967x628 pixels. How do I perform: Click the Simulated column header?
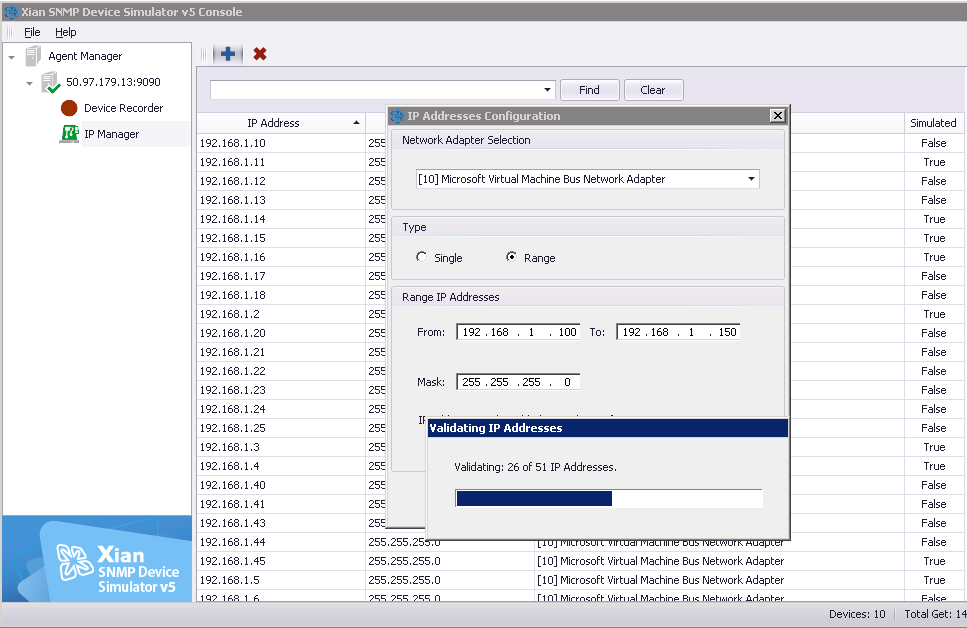933,123
